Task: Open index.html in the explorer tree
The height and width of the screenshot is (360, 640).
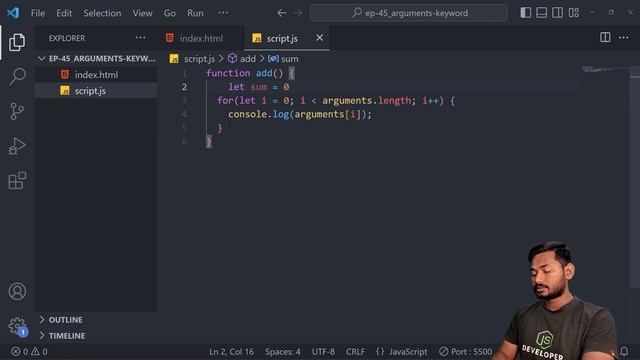Action: coord(96,75)
